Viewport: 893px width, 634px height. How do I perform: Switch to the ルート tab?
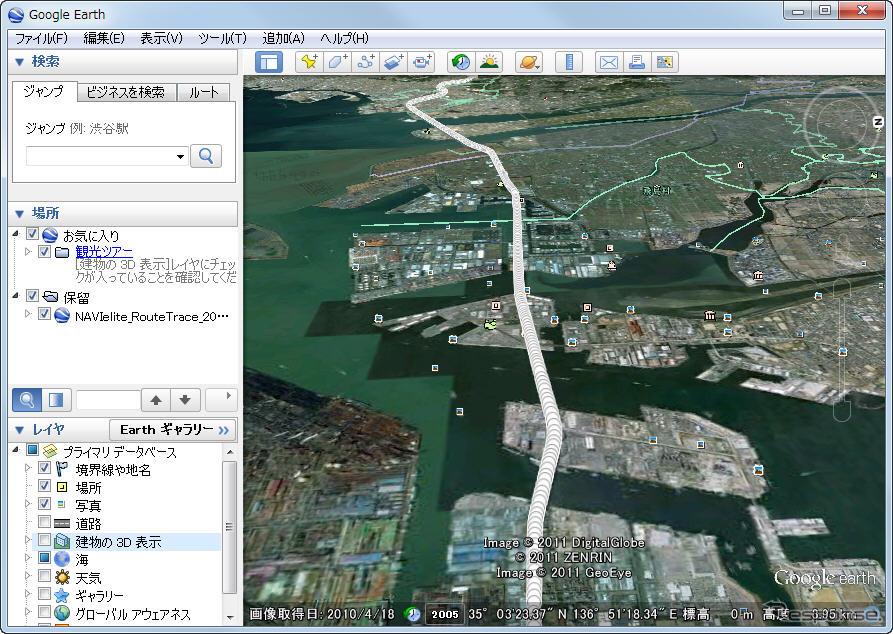[x=203, y=92]
